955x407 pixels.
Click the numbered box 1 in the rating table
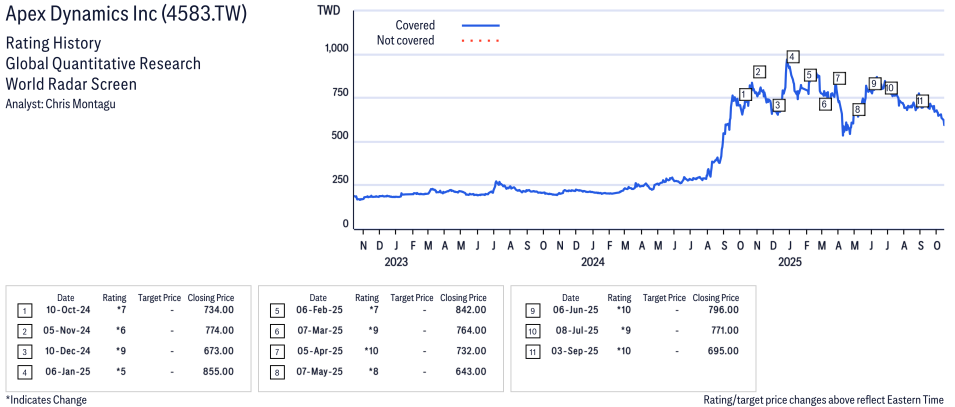click(x=25, y=311)
